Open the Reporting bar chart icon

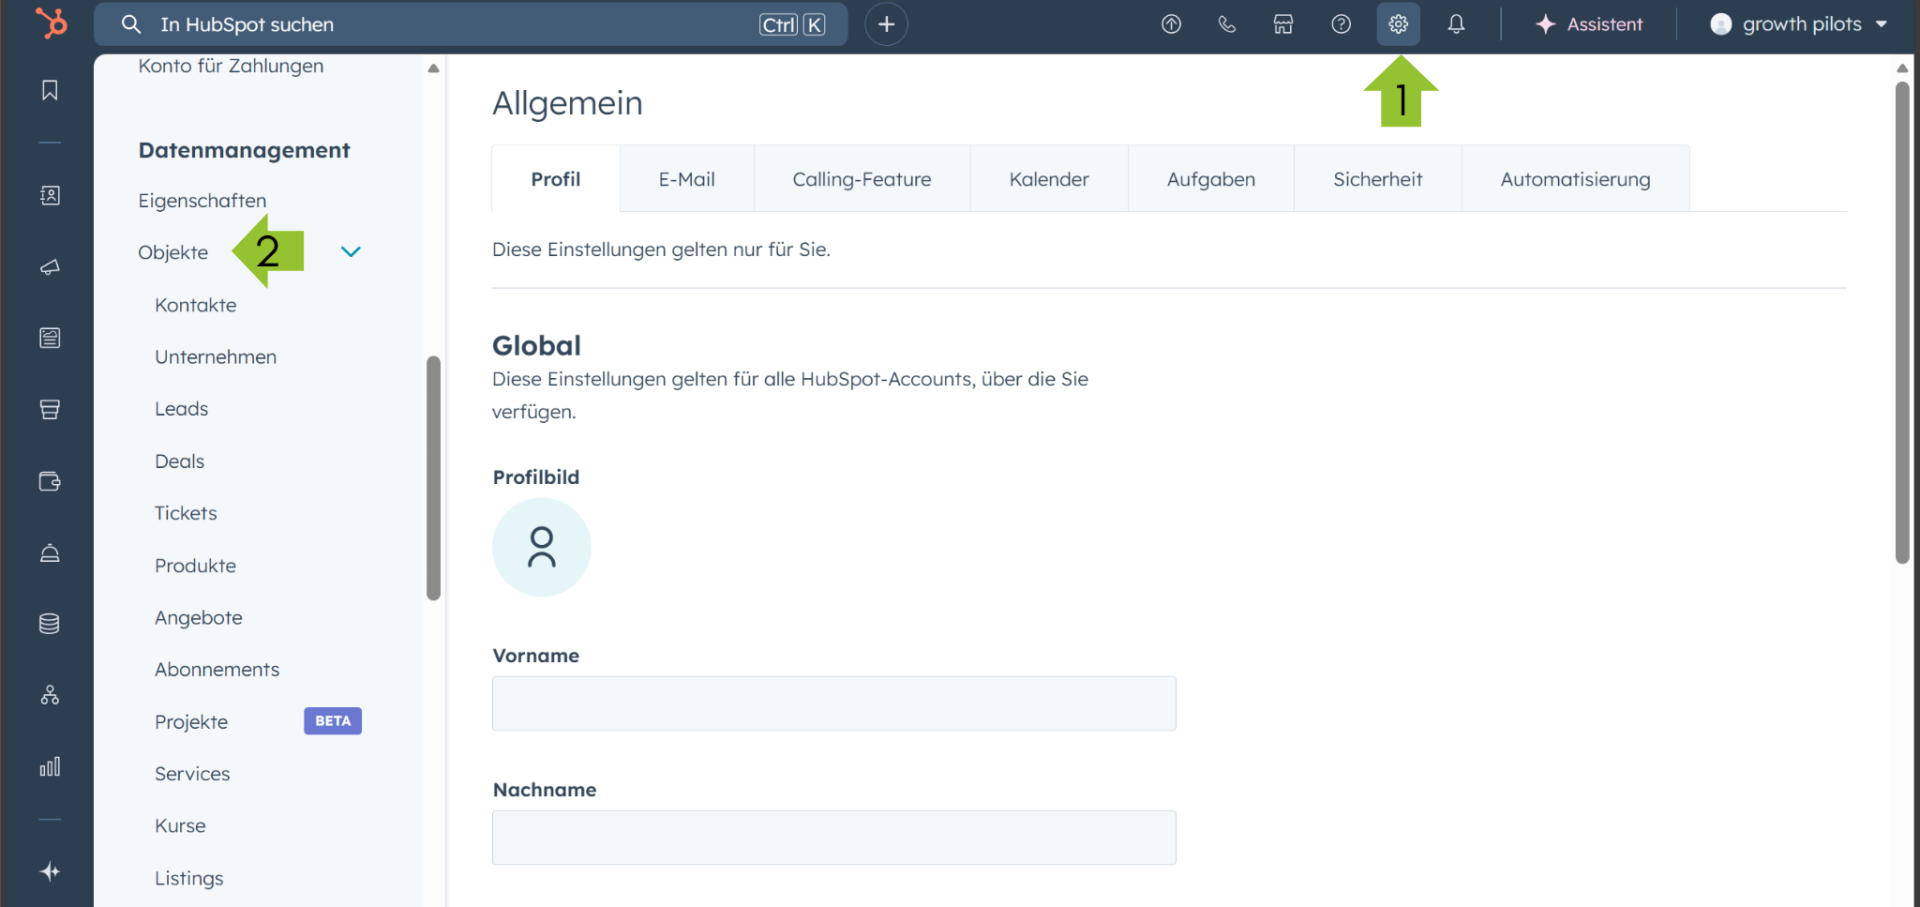click(x=50, y=767)
